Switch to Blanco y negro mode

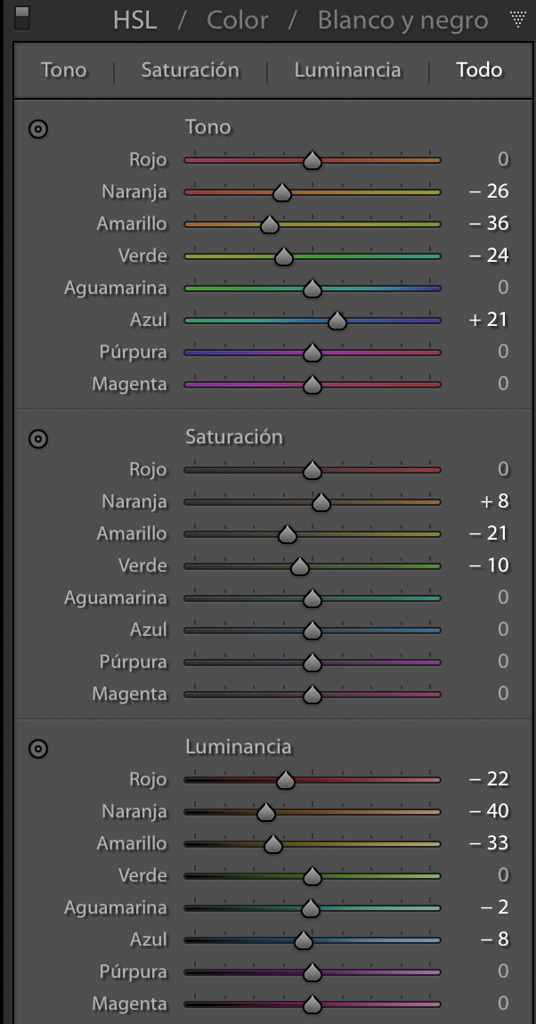pos(403,21)
